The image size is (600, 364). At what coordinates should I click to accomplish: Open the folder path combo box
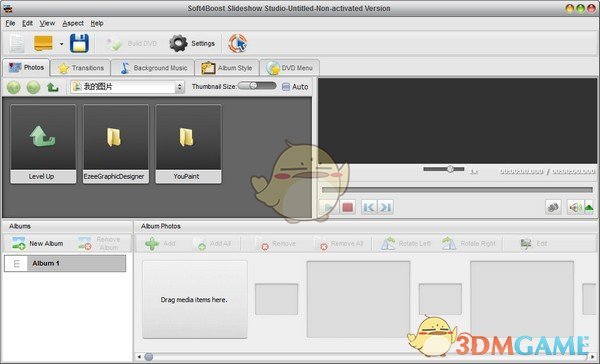(x=127, y=87)
